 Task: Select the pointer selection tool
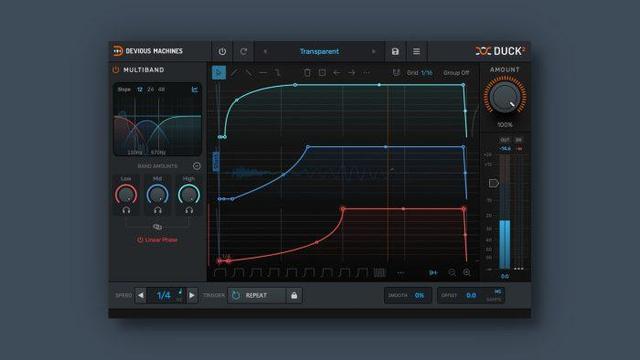(x=219, y=73)
